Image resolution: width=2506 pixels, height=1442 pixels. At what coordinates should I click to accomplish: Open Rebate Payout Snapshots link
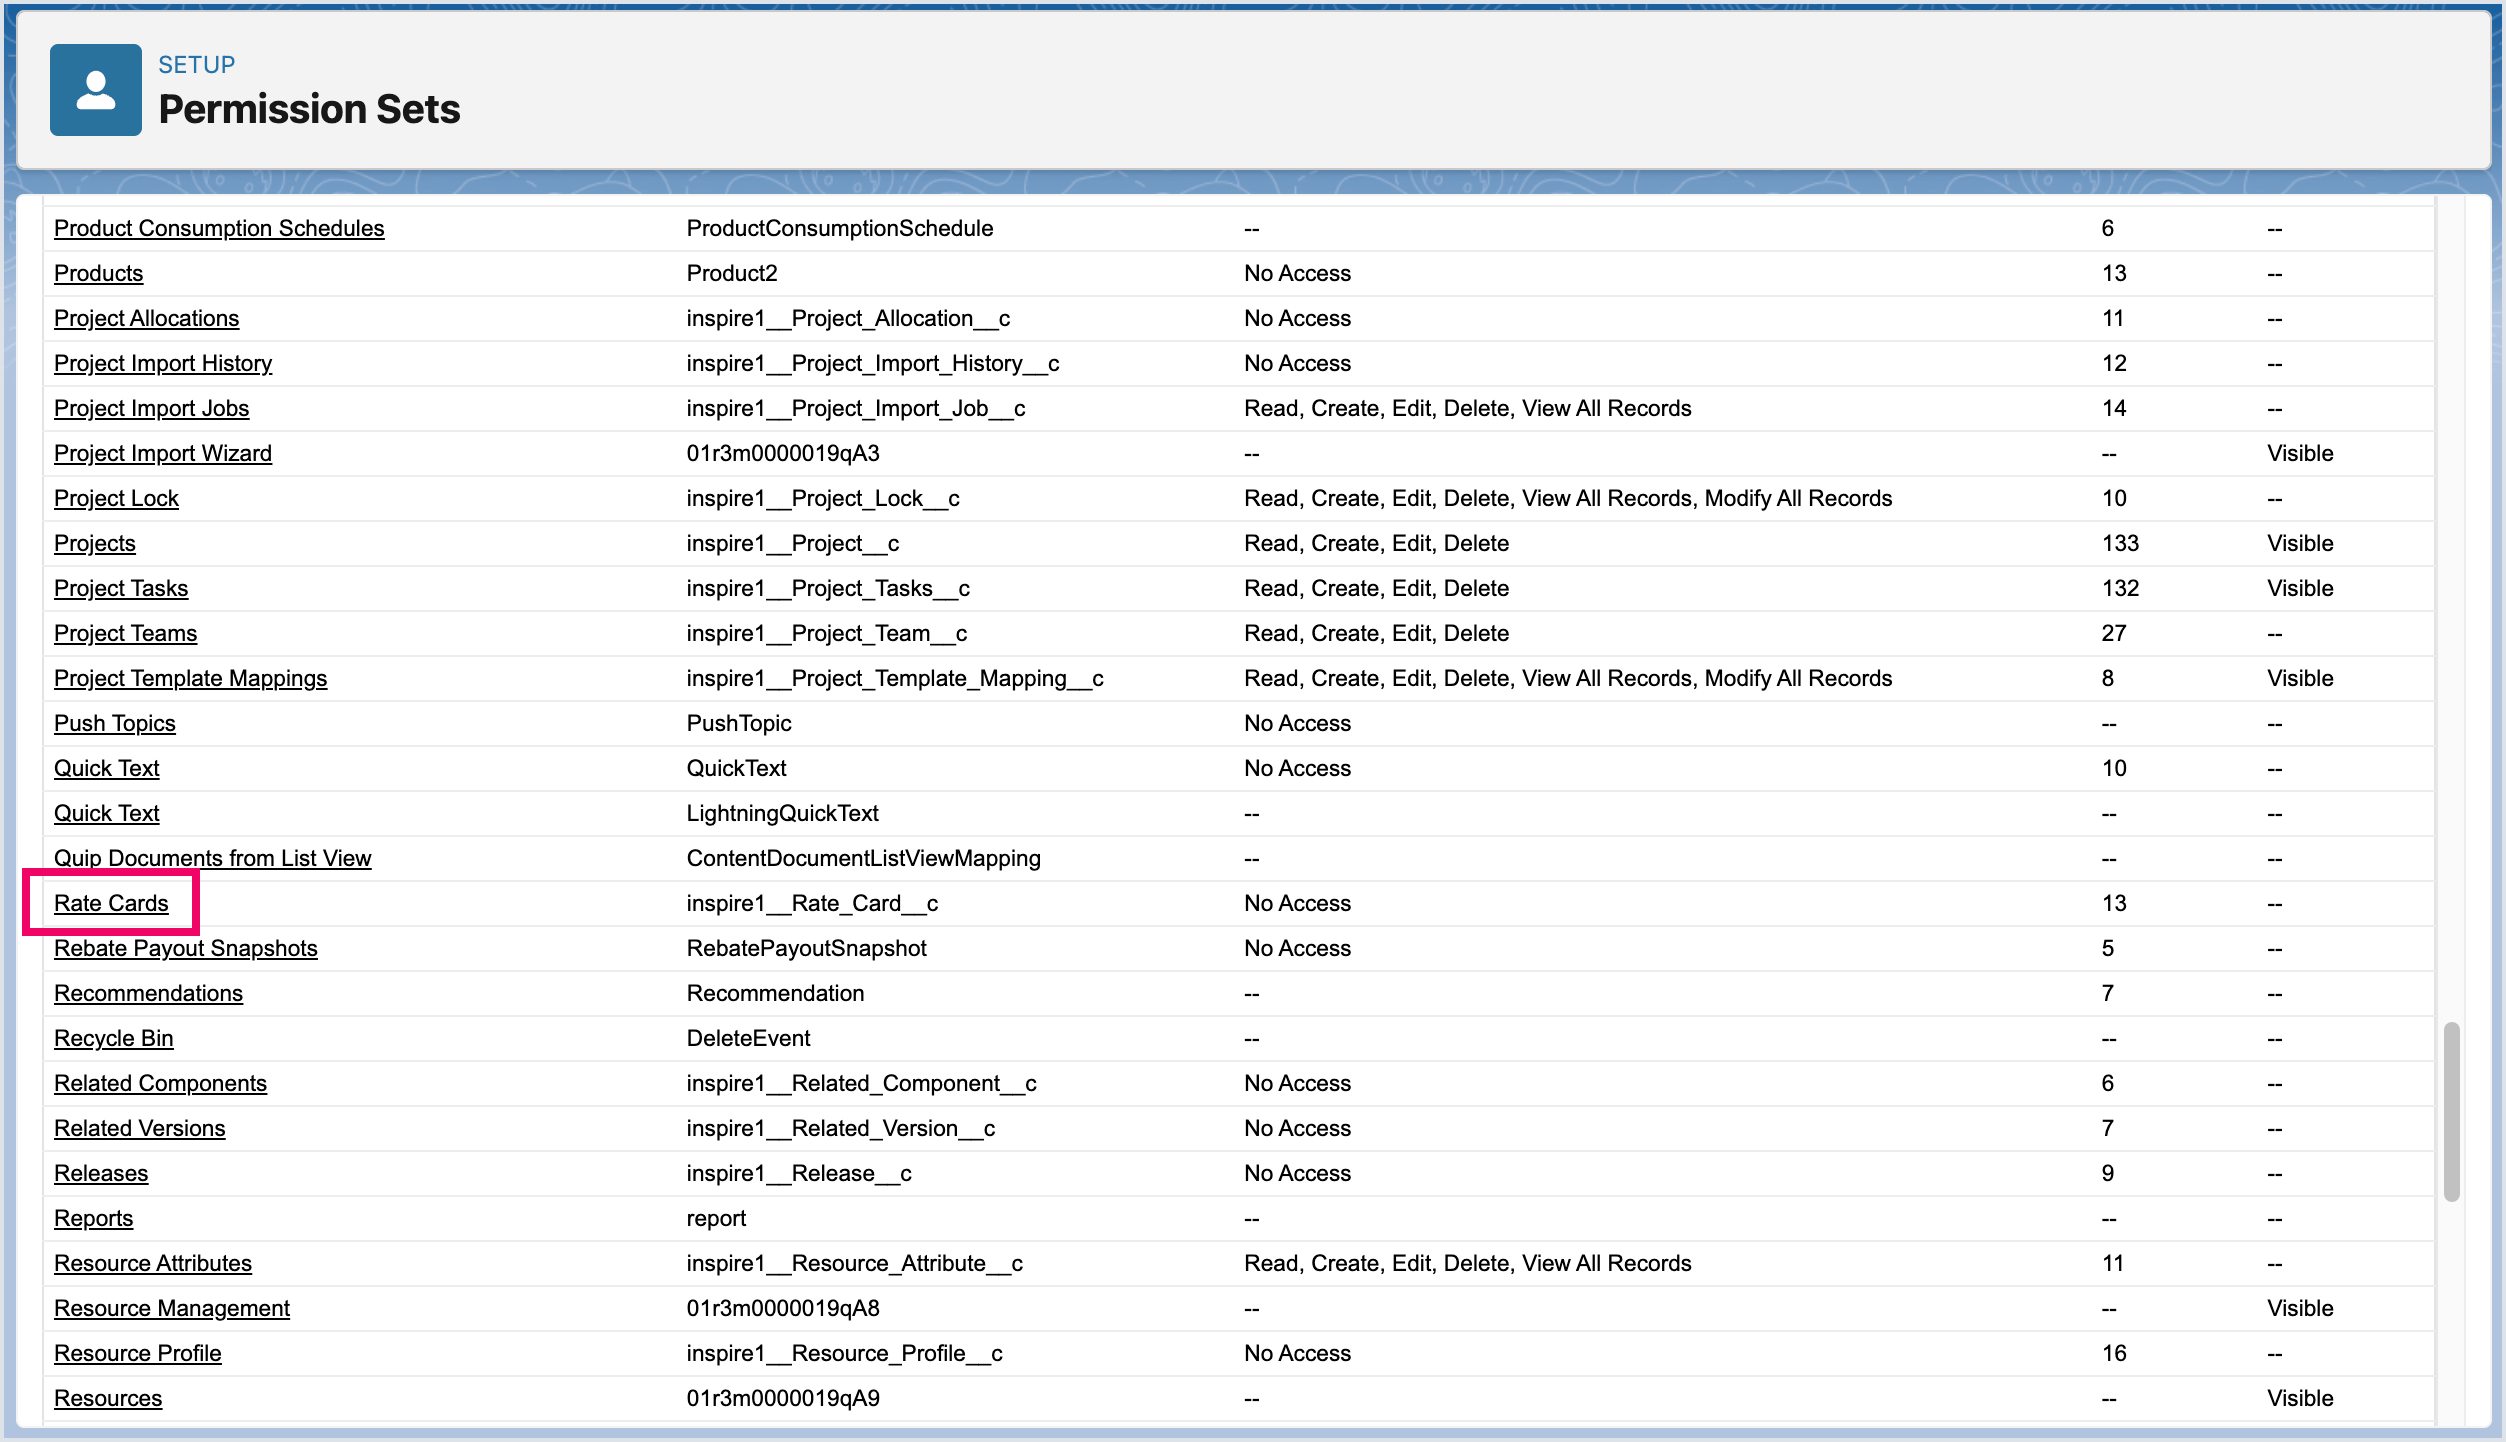186,948
